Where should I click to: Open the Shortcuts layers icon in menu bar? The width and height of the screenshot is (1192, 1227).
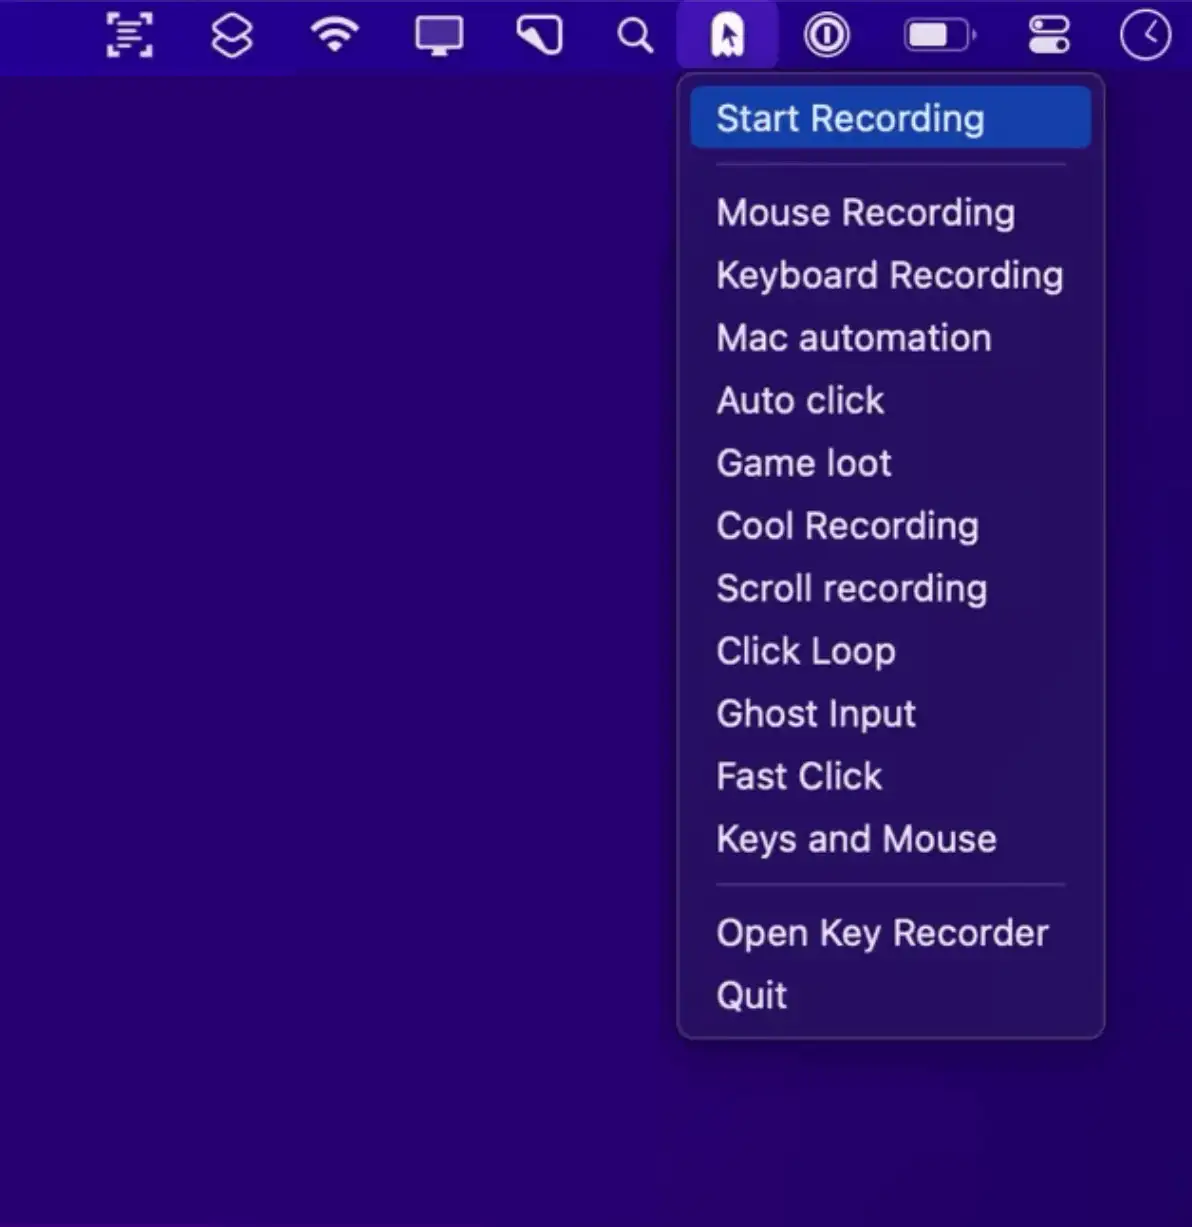point(232,36)
